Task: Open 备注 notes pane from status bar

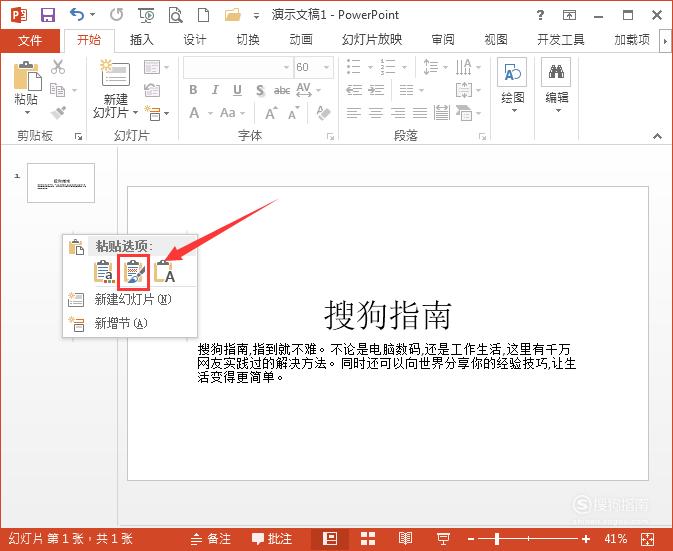Action: pos(212,539)
